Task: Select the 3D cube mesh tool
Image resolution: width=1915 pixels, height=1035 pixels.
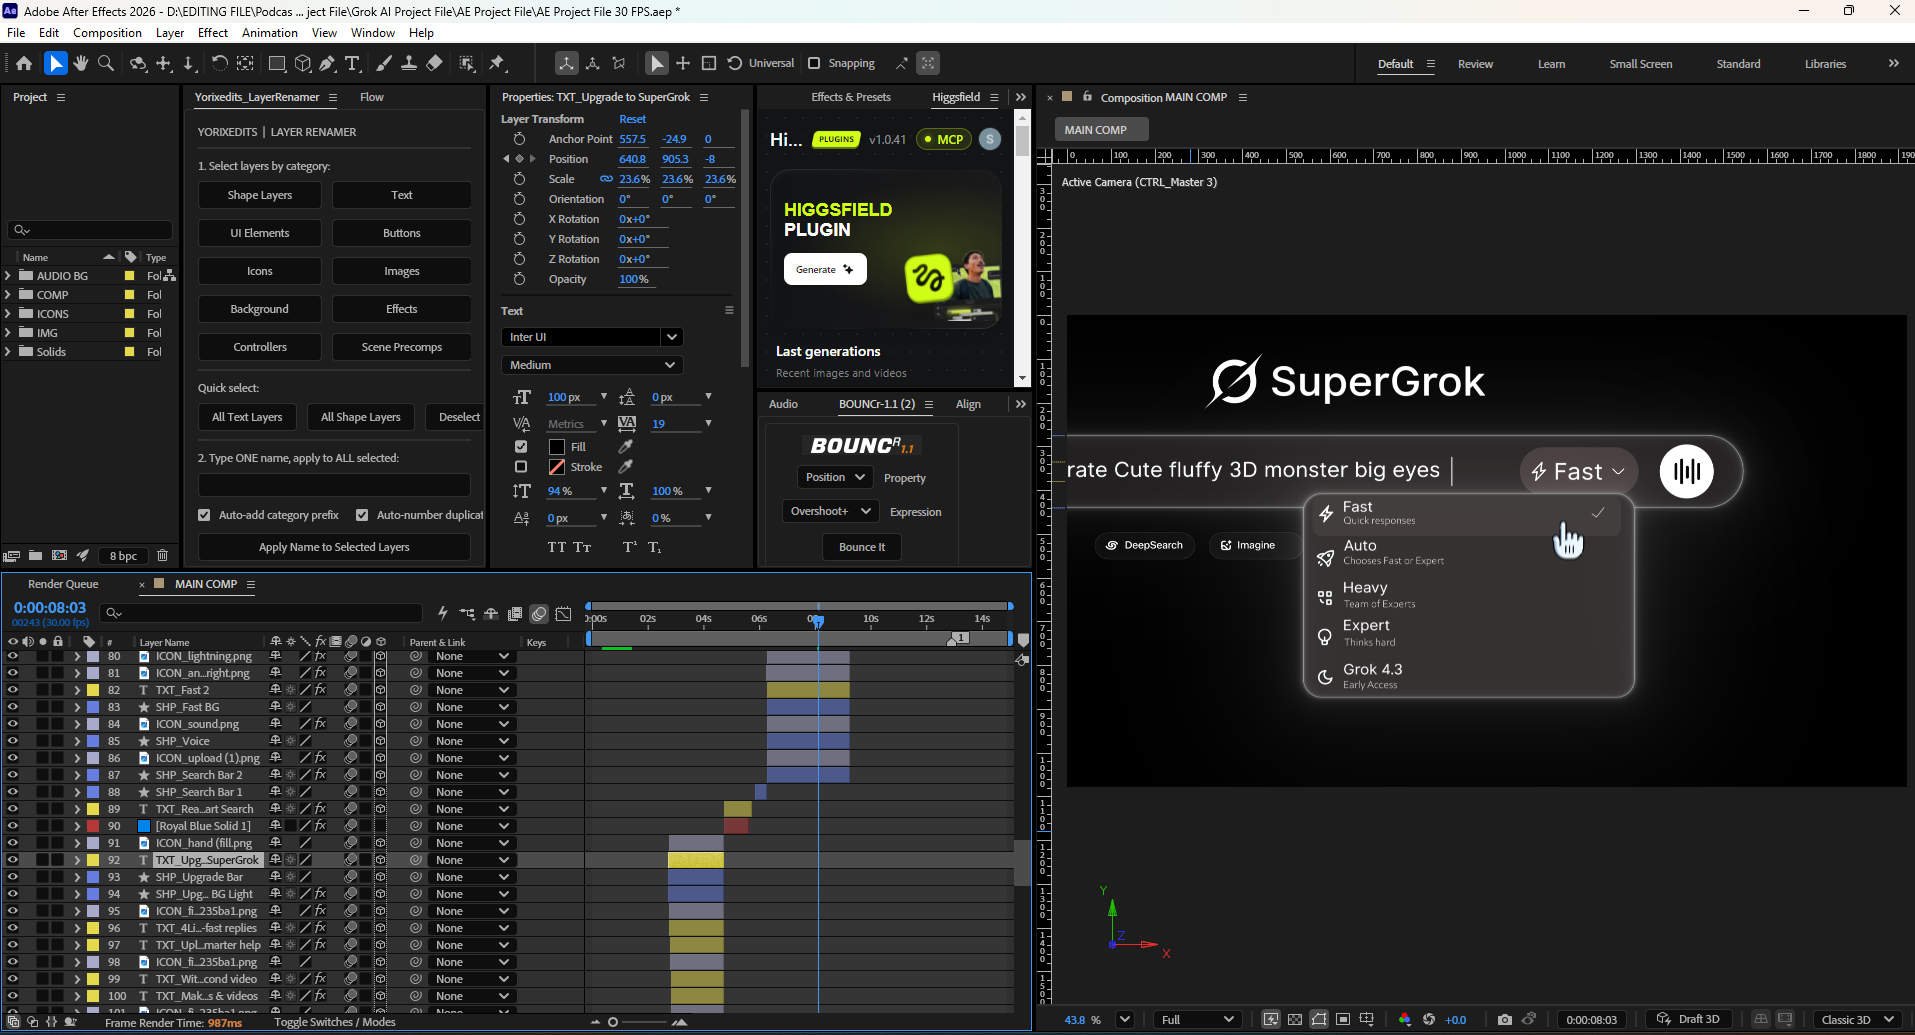Action: 302,63
